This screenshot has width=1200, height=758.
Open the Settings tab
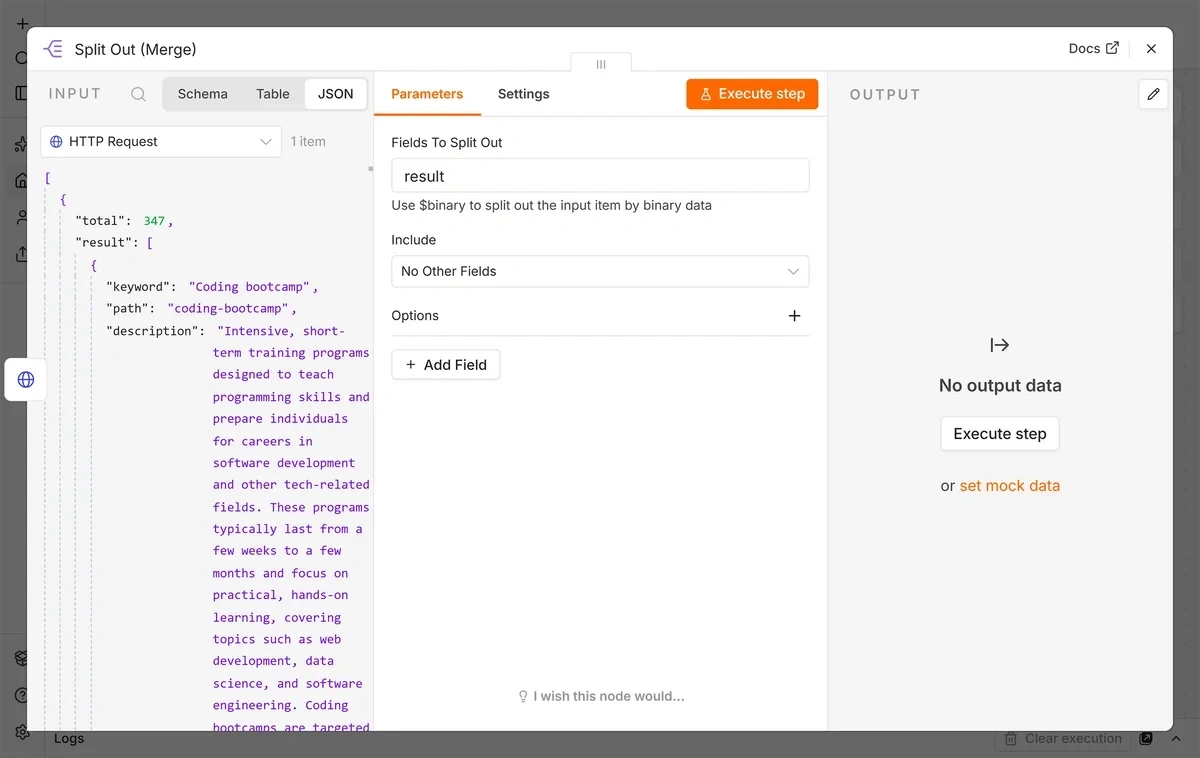click(524, 94)
